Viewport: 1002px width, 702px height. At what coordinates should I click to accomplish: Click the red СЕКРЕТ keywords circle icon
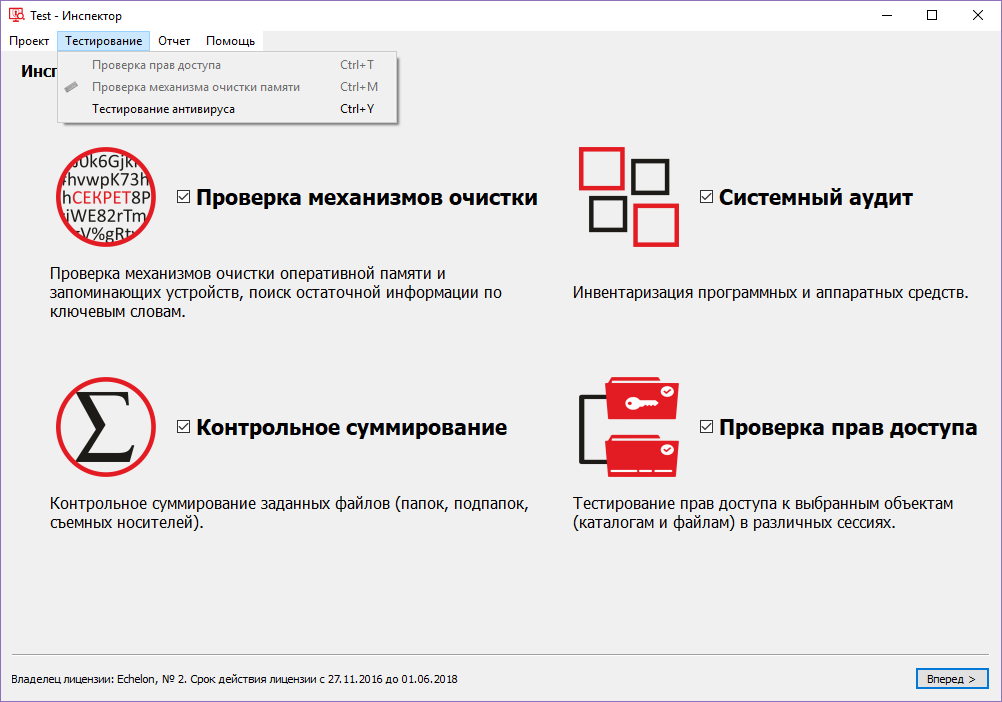[x=105, y=197]
